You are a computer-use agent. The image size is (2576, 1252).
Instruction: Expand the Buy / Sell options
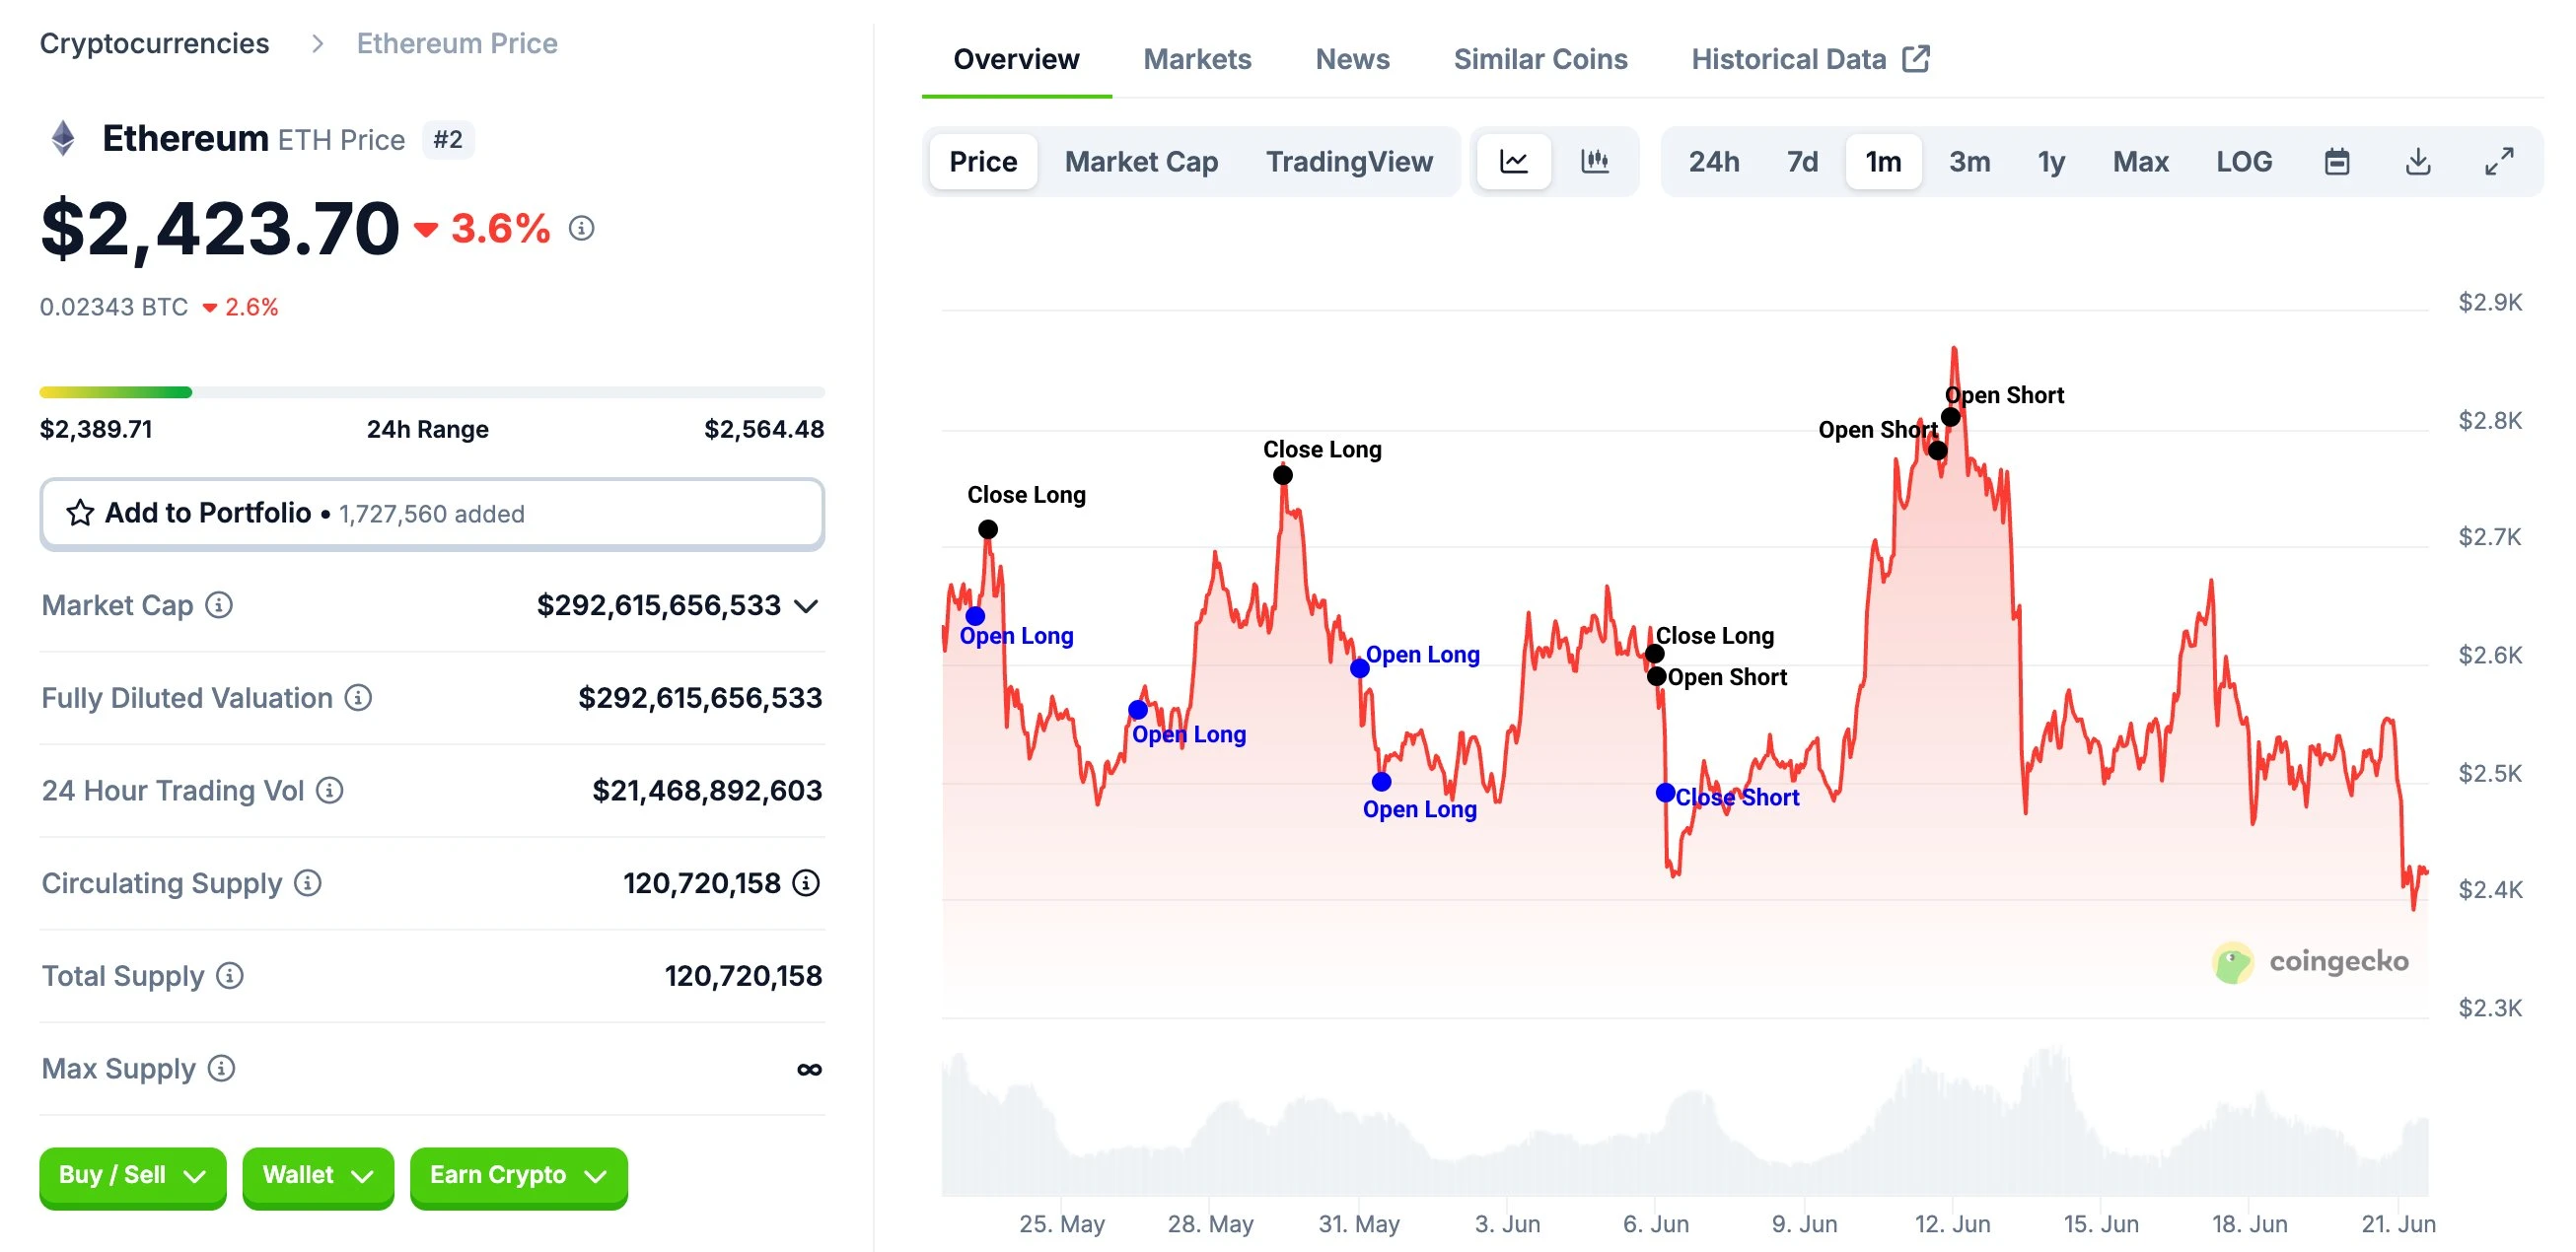[132, 1175]
